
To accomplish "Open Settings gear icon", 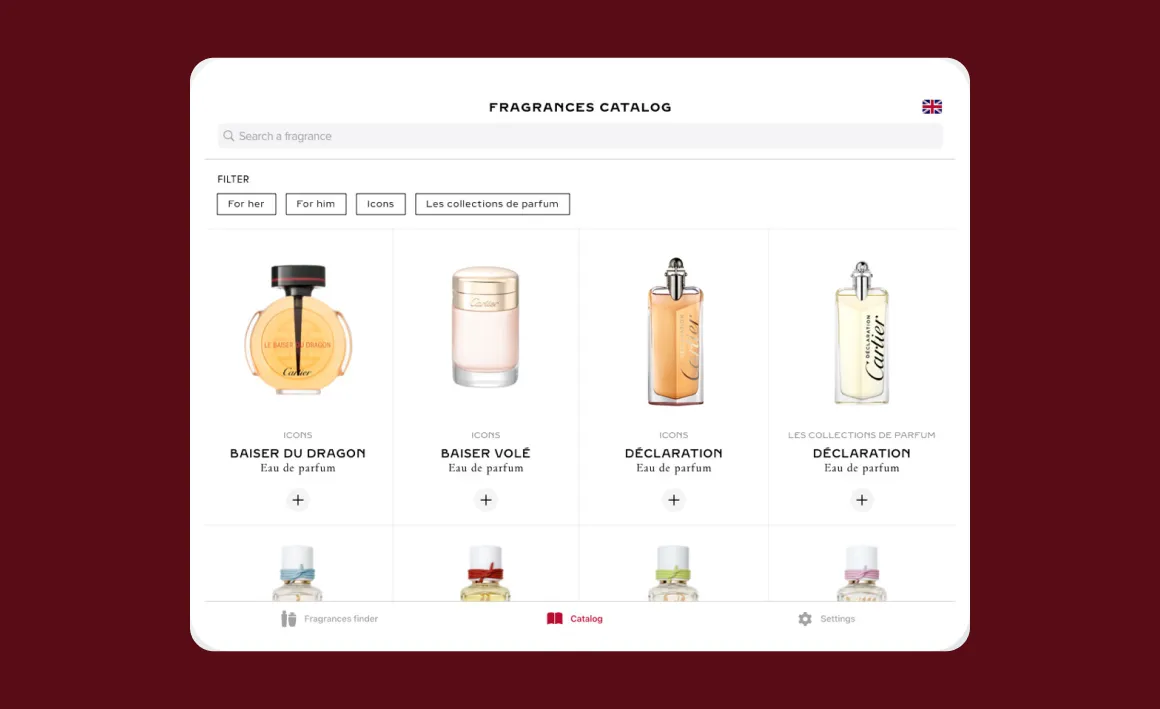I will coord(805,619).
